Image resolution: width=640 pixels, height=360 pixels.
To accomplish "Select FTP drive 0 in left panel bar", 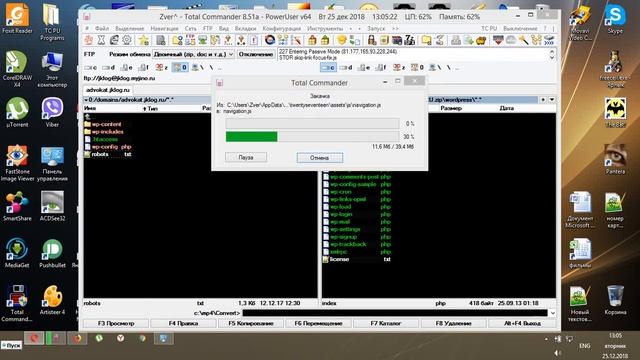I will pos(180,67).
